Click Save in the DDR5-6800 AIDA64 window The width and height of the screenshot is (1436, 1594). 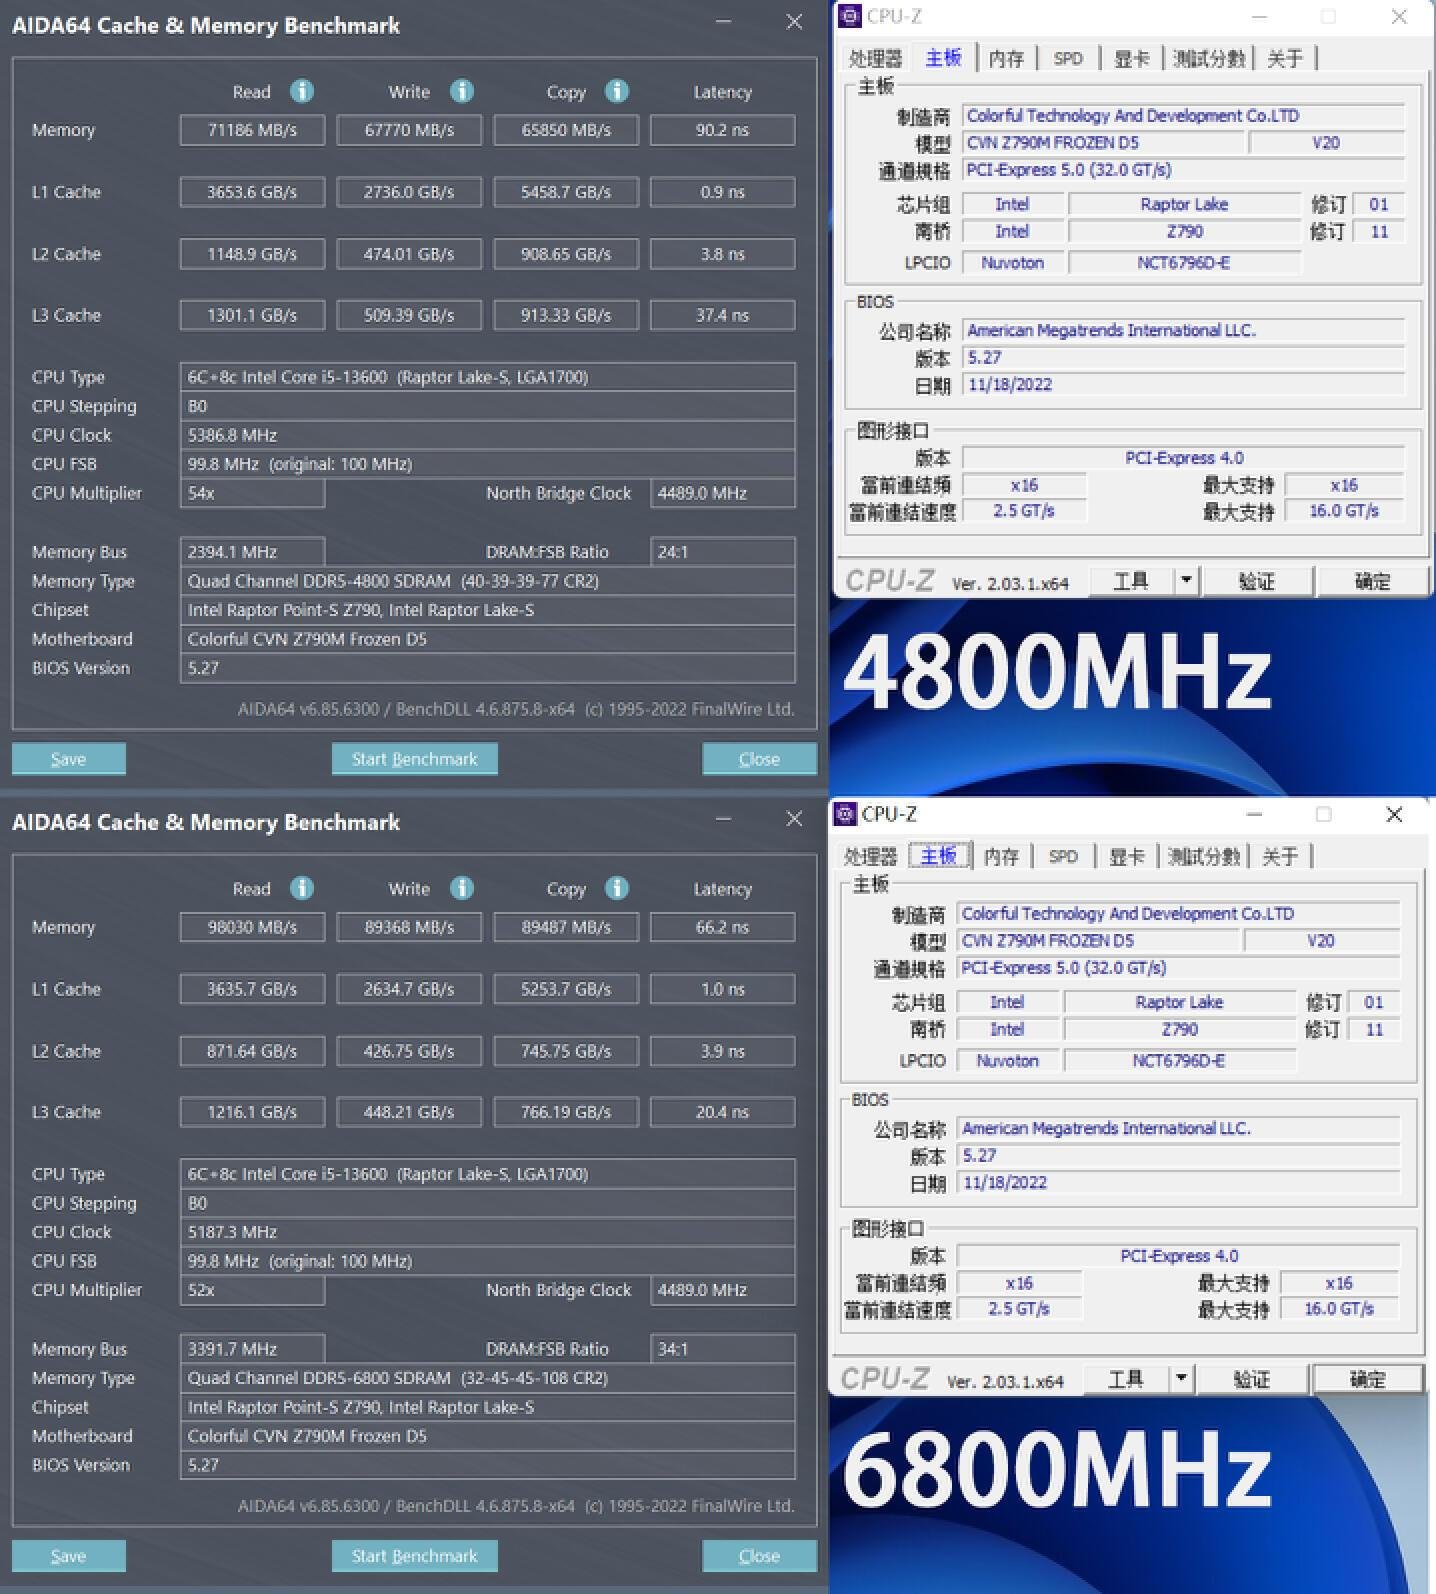[x=69, y=1556]
